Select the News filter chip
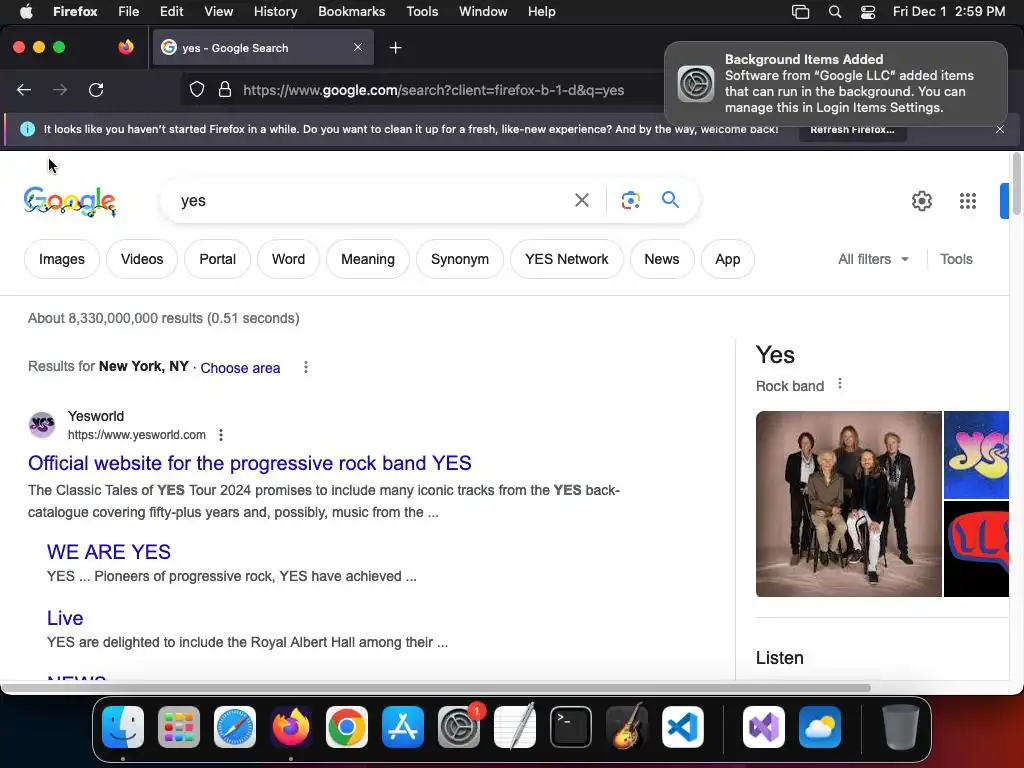 point(662,259)
